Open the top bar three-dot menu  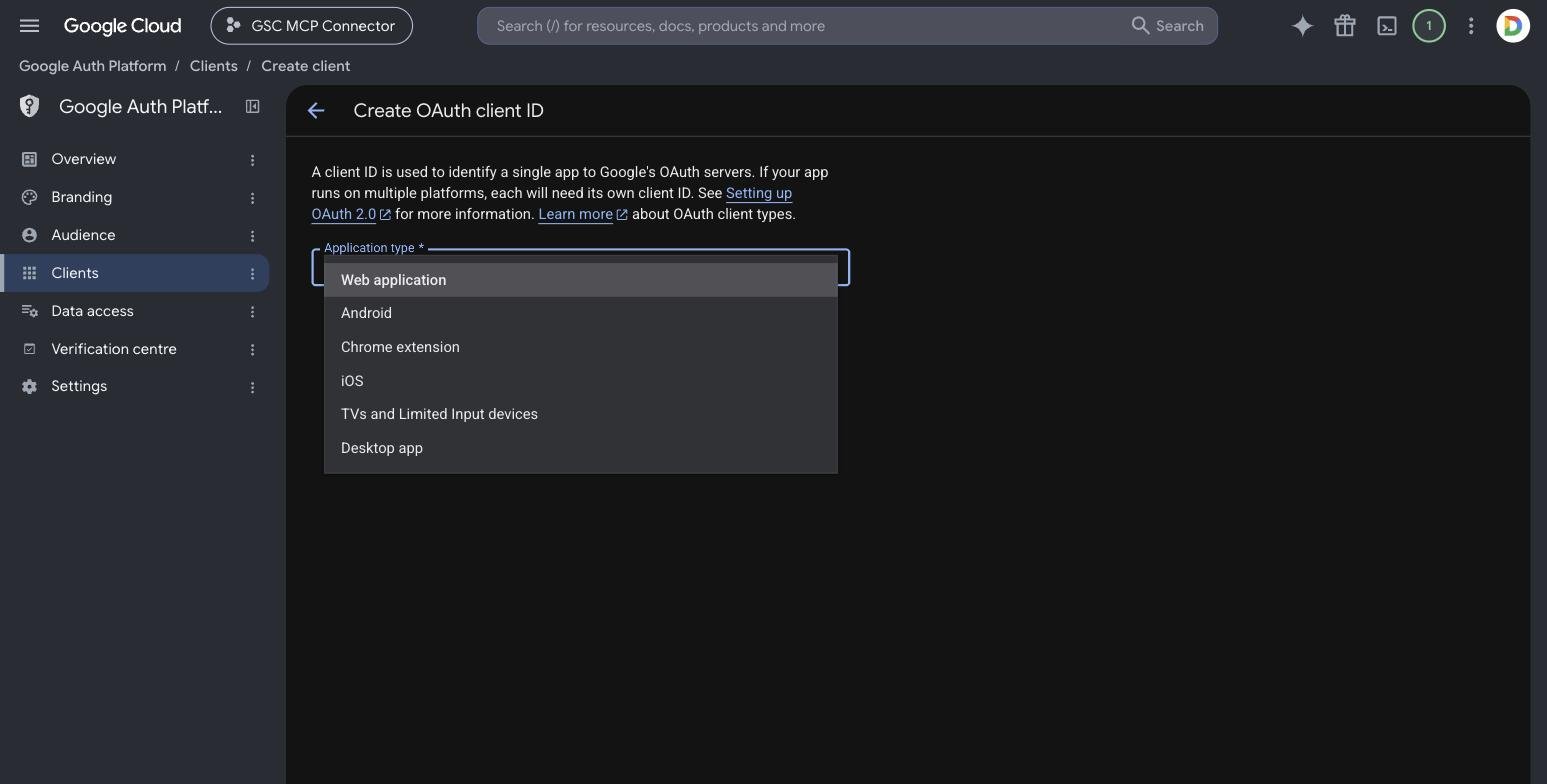tap(1471, 26)
